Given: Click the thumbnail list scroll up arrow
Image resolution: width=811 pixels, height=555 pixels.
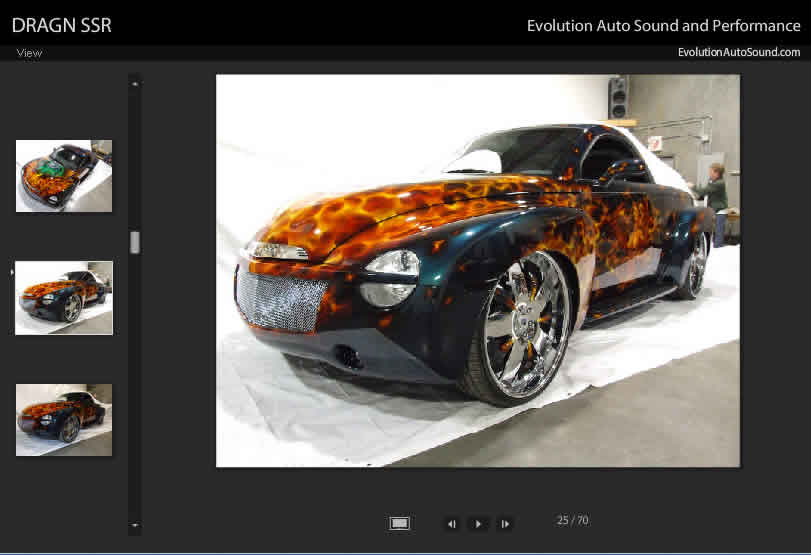Looking at the screenshot, I should pyautogui.click(x=135, y=84).
